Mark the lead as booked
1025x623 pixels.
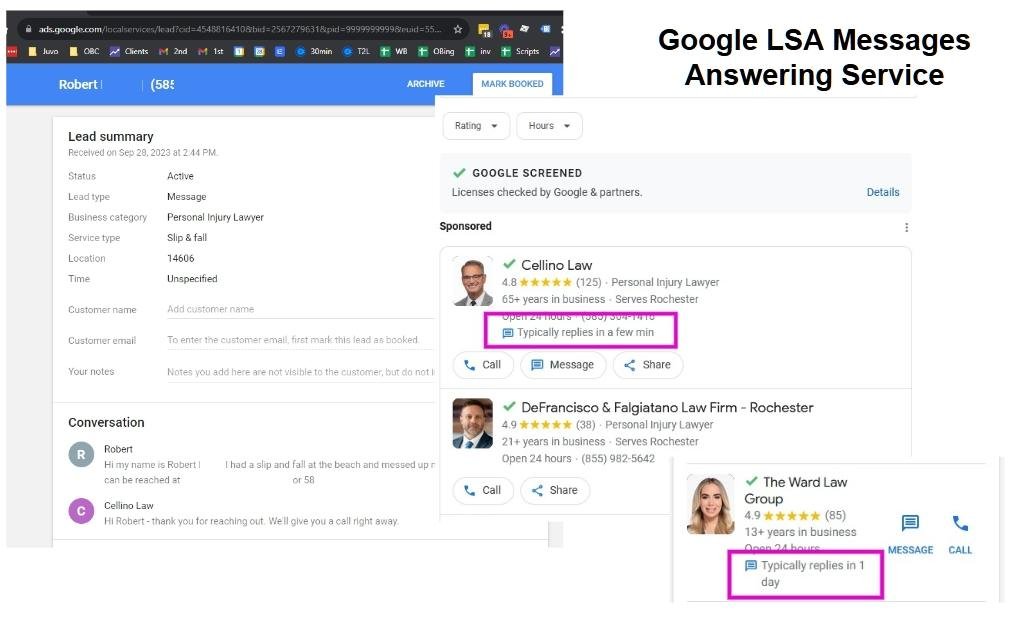512,84
